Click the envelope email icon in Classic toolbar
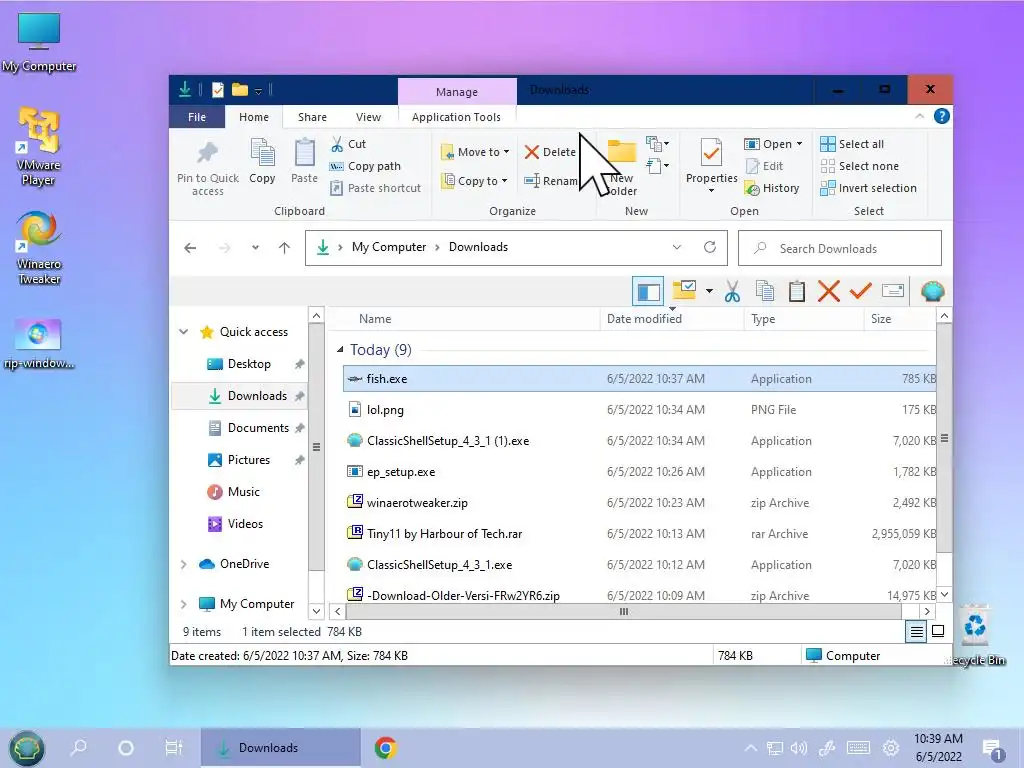Image resolution: width=1024 pixels, height=768 pixels. click(x=893, y=291)
